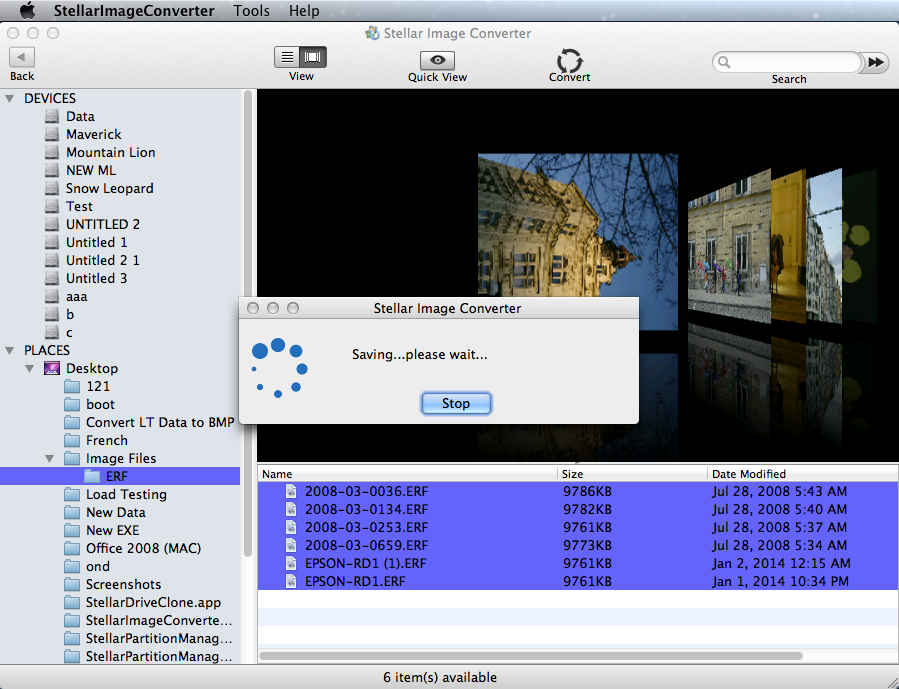
Task: Select the Data drive icon
Action: click(52, 116)
